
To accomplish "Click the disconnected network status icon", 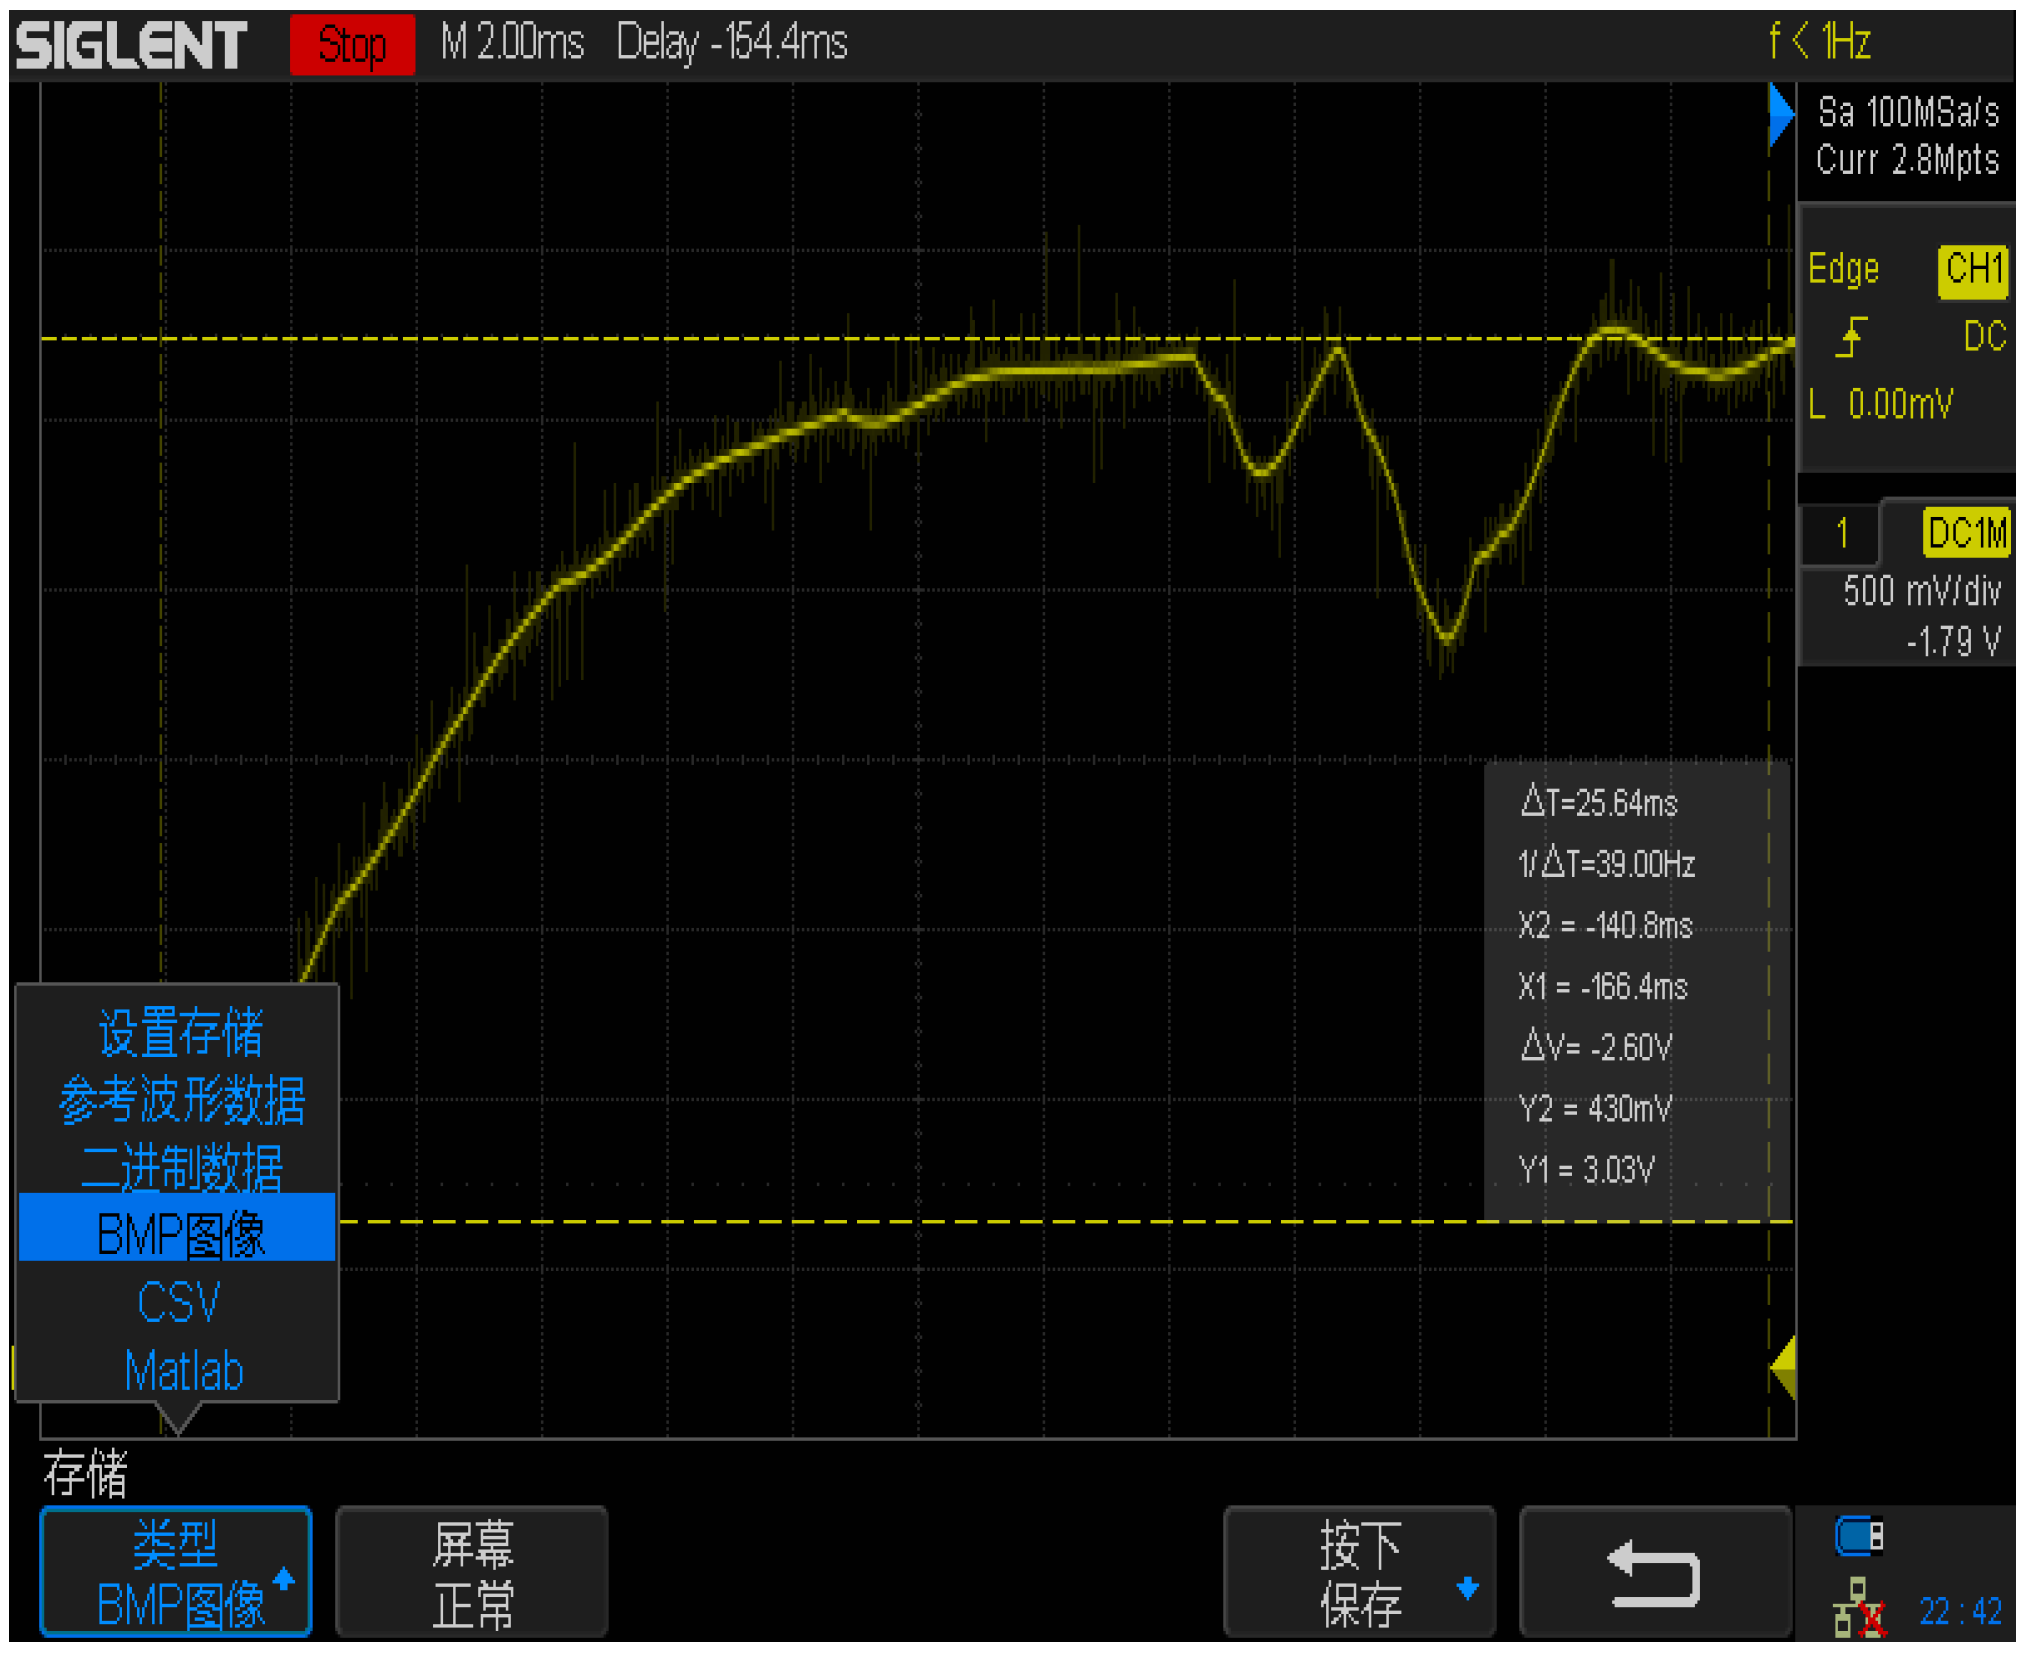I will pos(1859,1608).
